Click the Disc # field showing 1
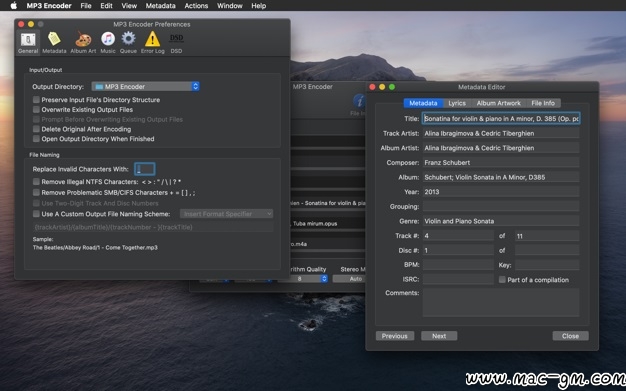The height and width of the screenshot is (391, 626). (458, 250)
